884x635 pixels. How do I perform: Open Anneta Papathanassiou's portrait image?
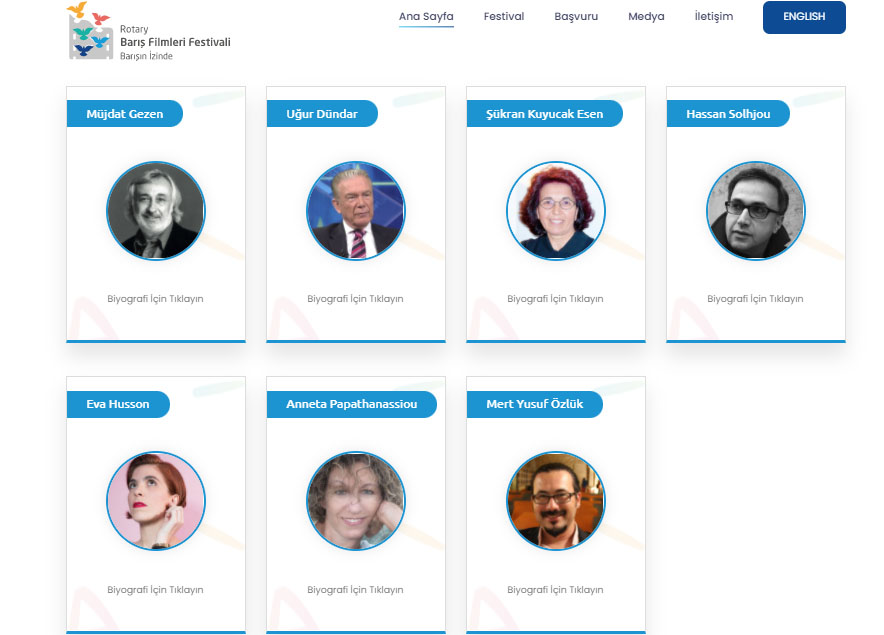click(356, 501)
